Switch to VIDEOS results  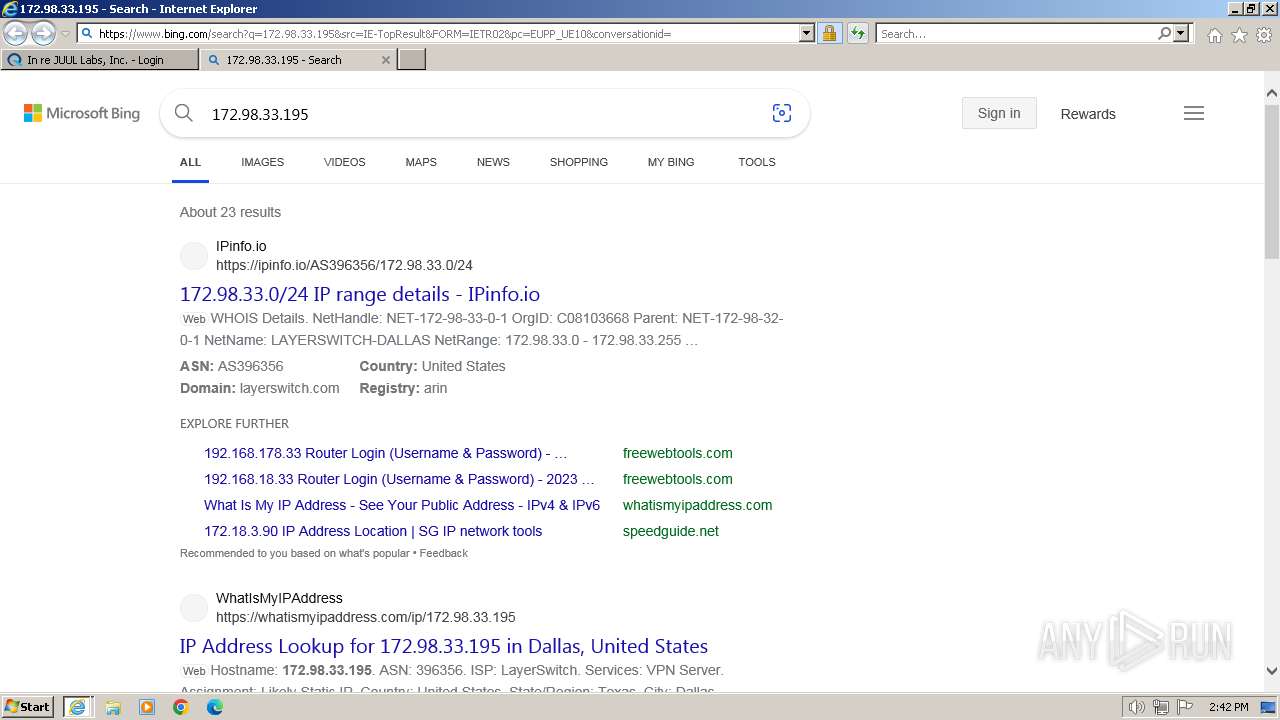tap(344, 162)
